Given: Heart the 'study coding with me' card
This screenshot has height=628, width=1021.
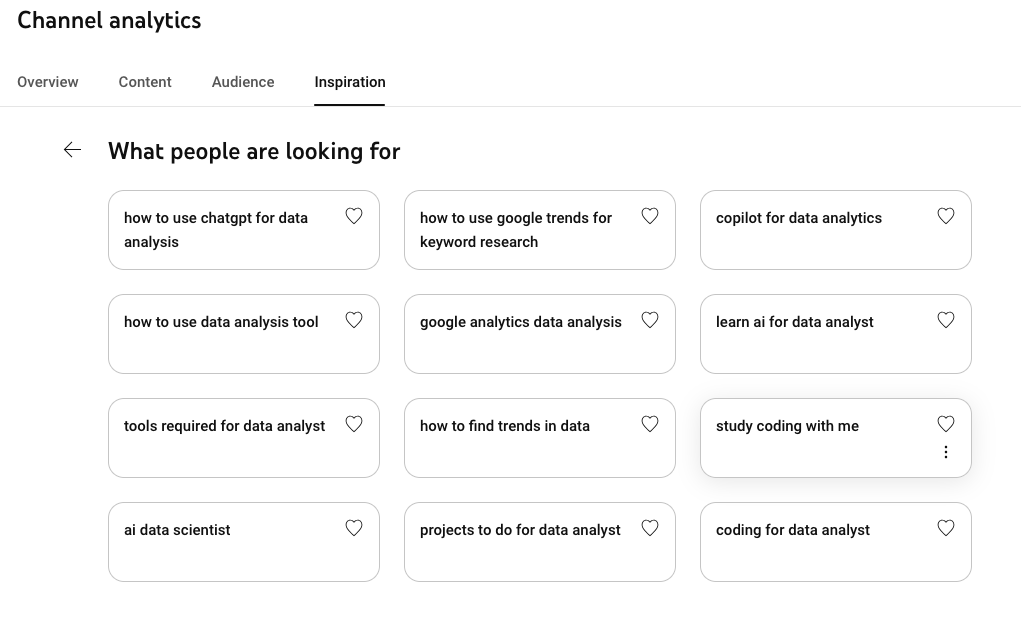Looking at the screenshot, I should point(946,424).
